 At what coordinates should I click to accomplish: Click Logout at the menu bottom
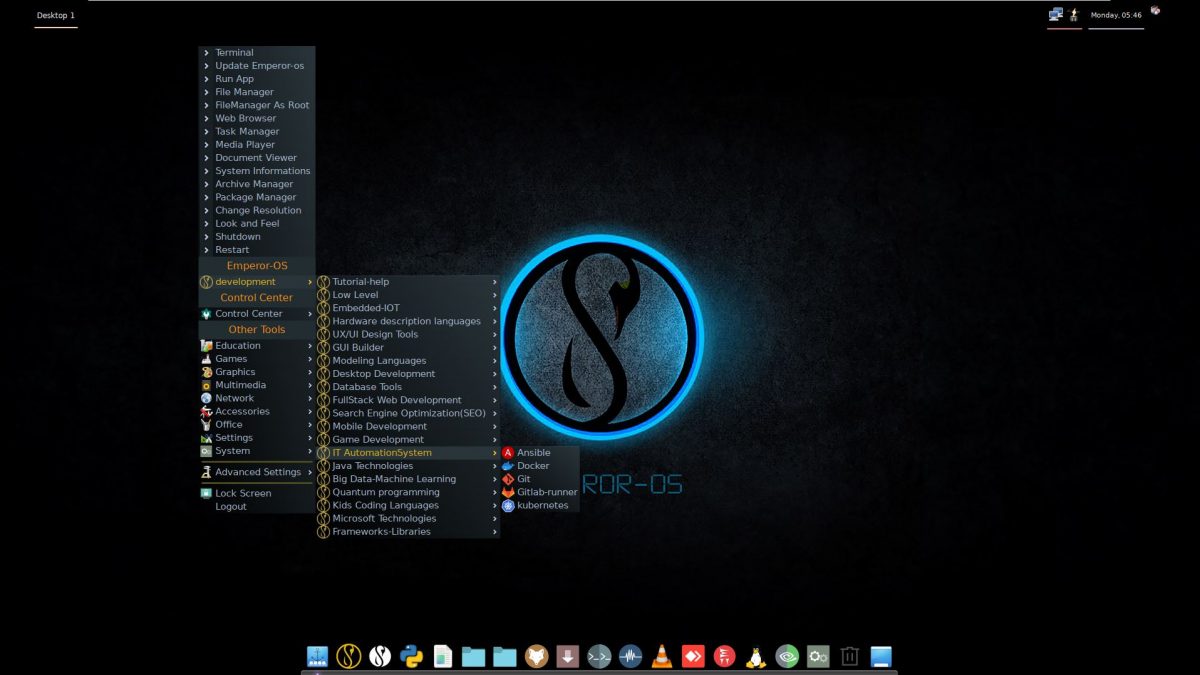coord(231,506)
